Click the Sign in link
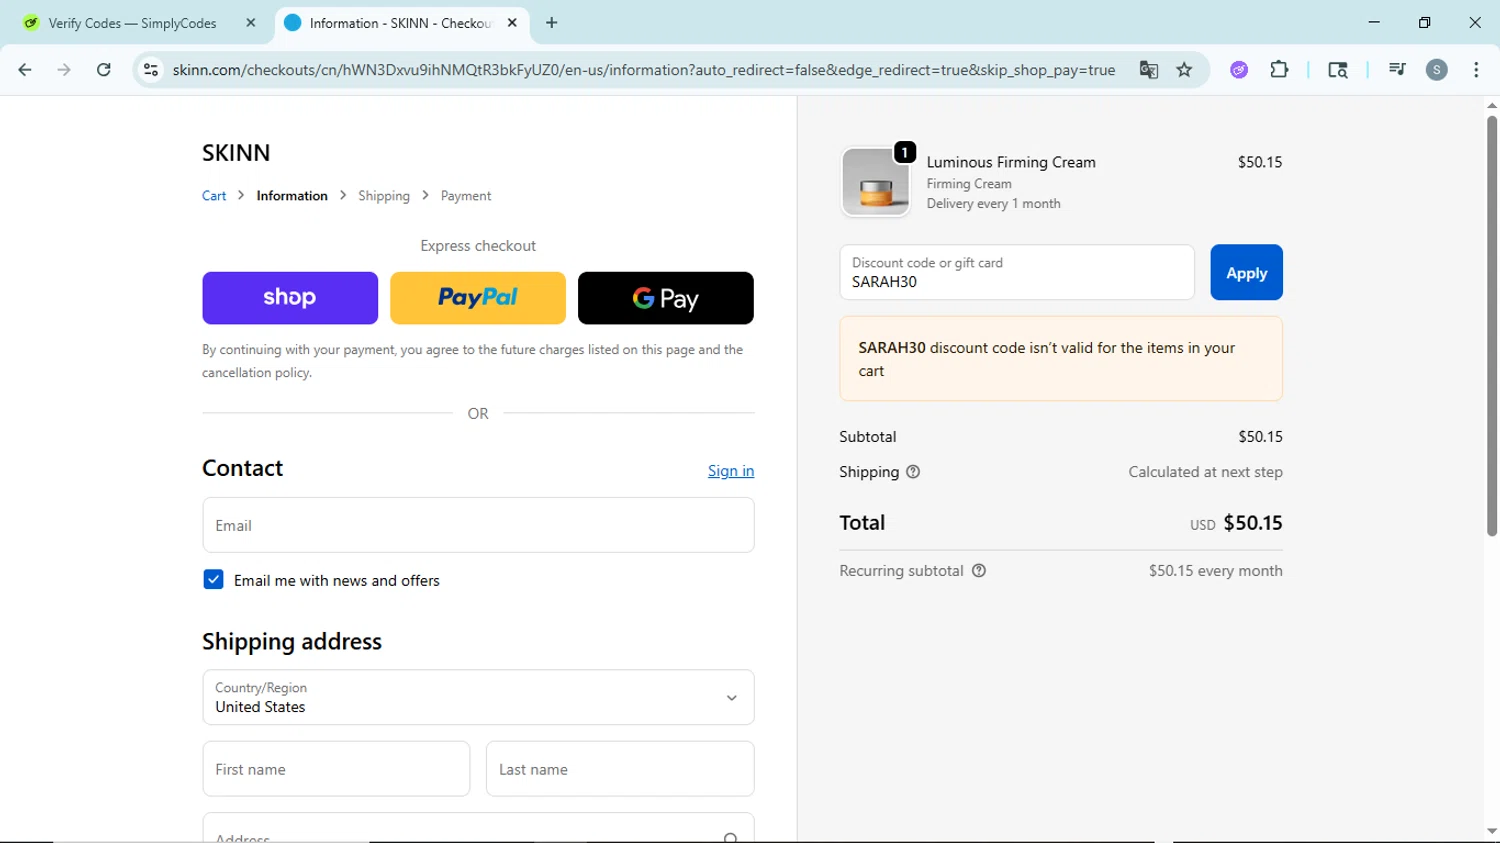Screen dimensions: 1500x843 [x=731, y=471]
